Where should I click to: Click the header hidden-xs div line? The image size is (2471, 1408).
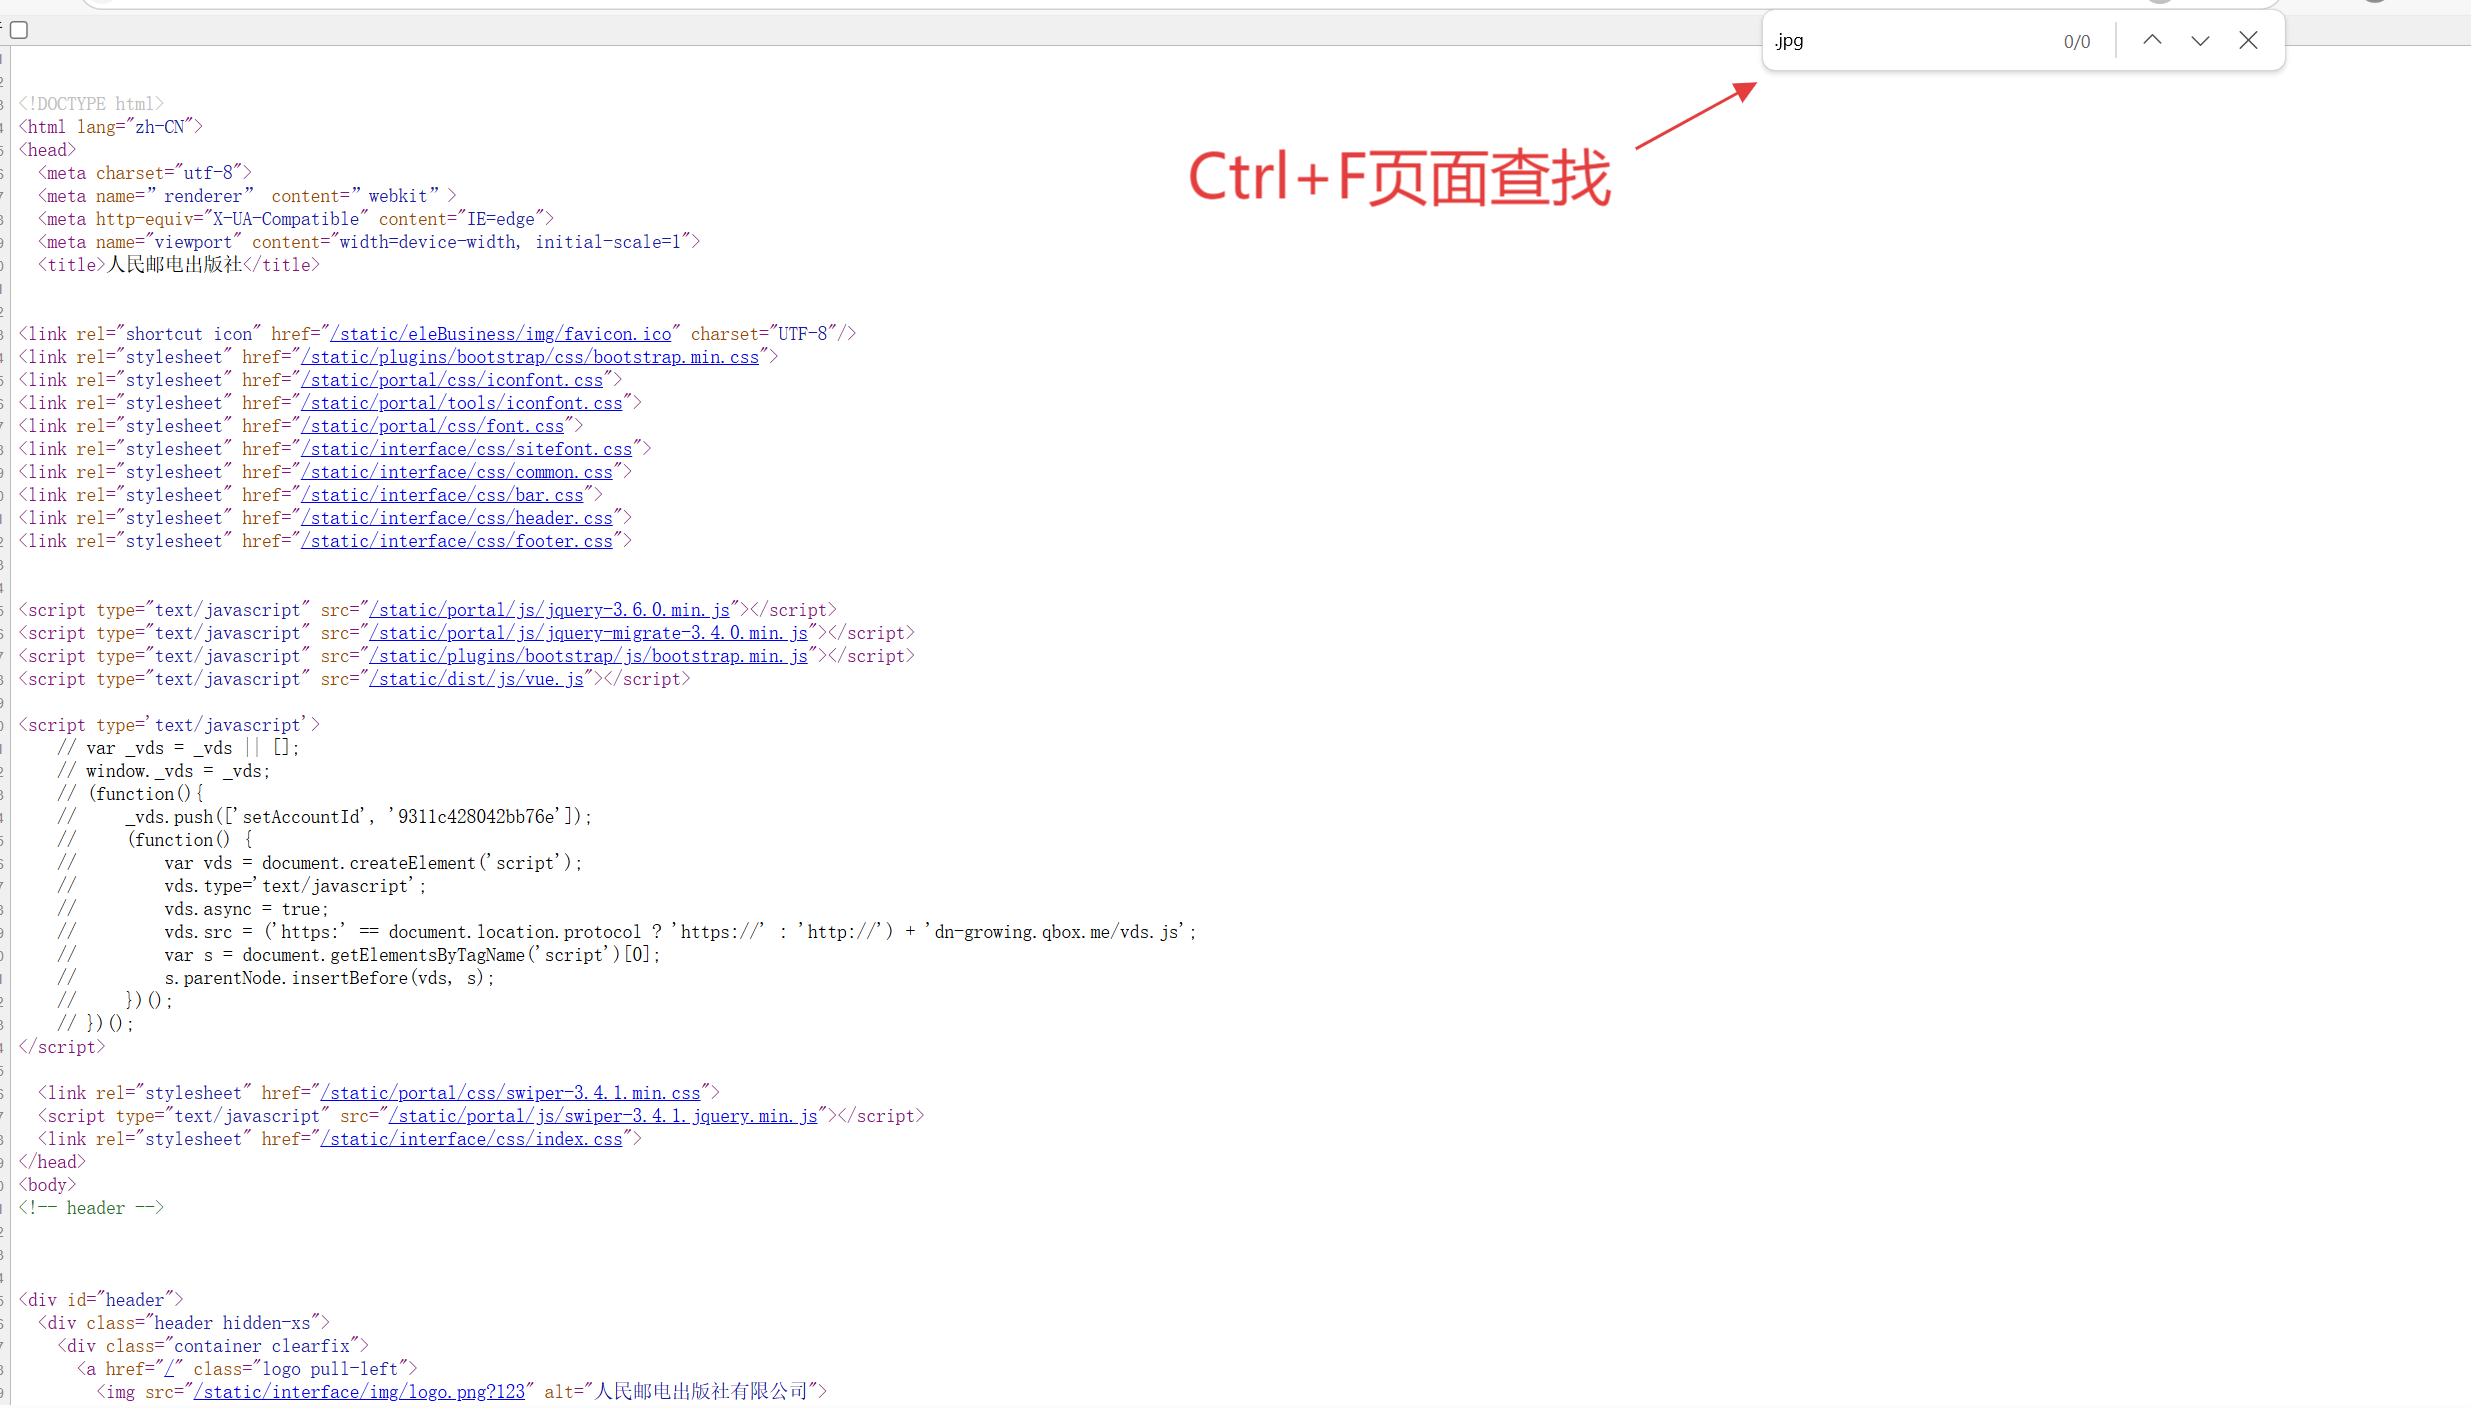pyautogui.click(x=184, y=1323)
